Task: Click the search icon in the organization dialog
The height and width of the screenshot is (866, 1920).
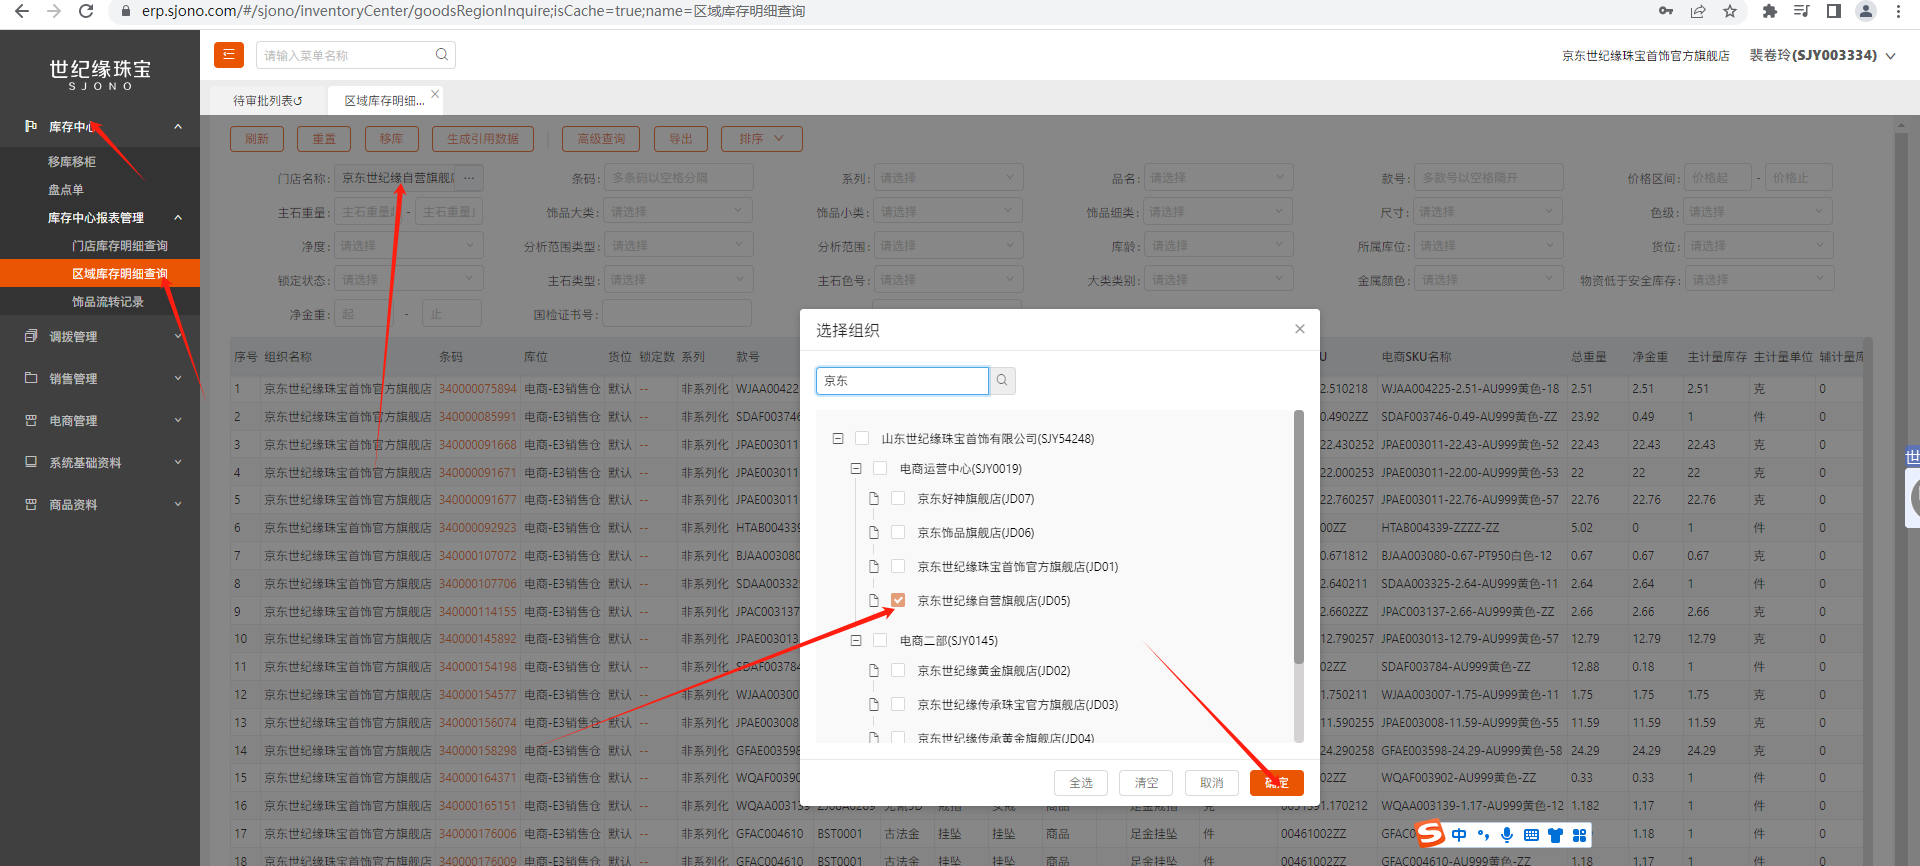Action: 1002,381
